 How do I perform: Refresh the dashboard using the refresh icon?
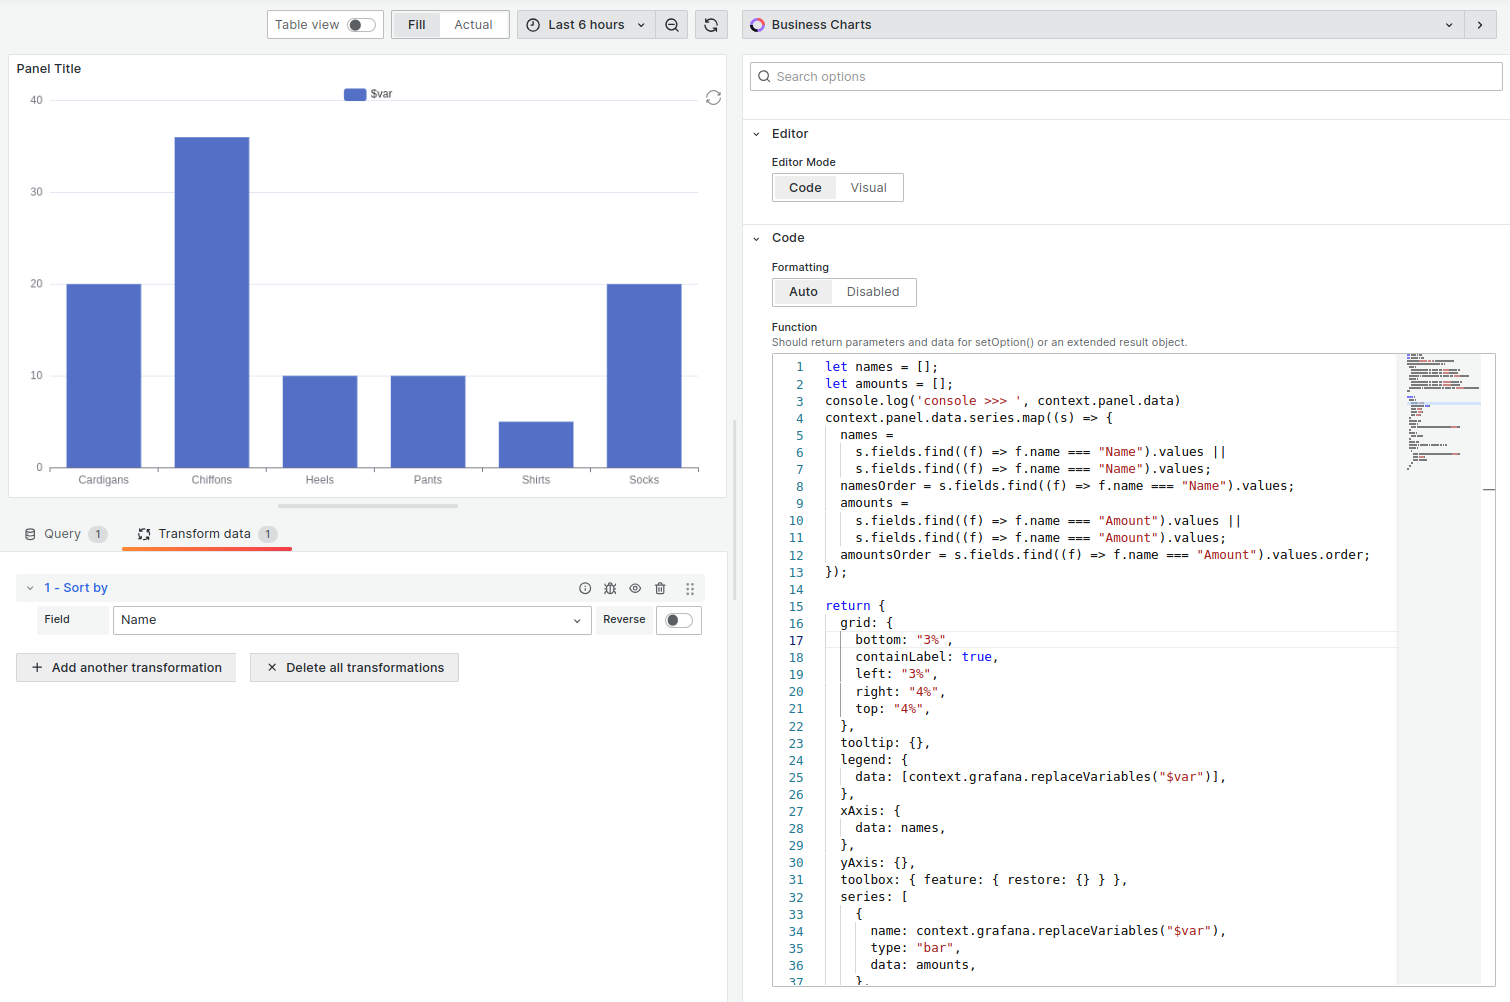(710, 24)
